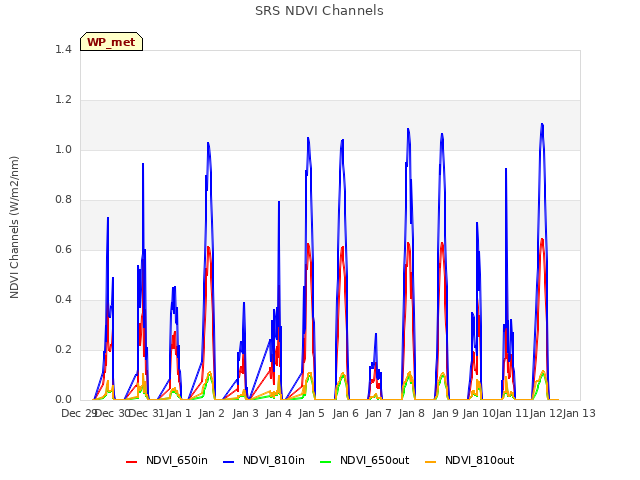The width and height of the screenshot is (640, 480).
Task: Click the 0.0 y-axis tick label
Action: tap(63, 400)
